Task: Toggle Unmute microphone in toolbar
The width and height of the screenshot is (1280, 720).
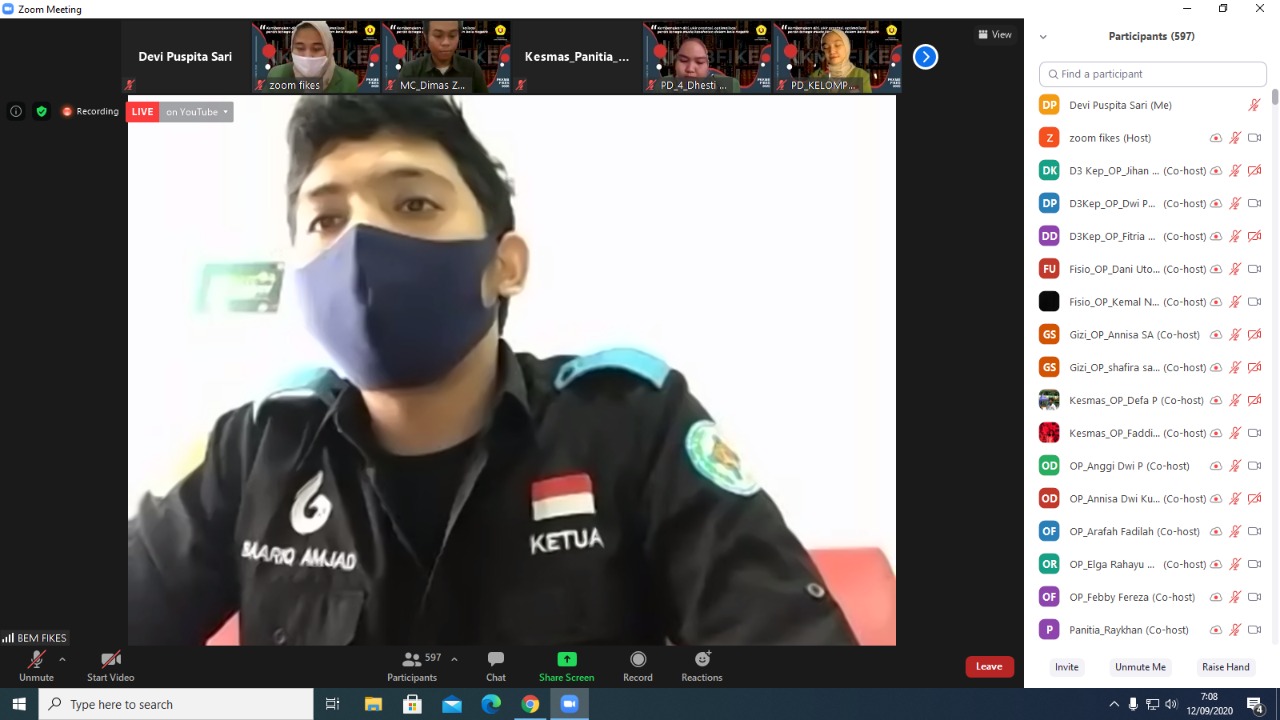Action: tap(36, 660)
